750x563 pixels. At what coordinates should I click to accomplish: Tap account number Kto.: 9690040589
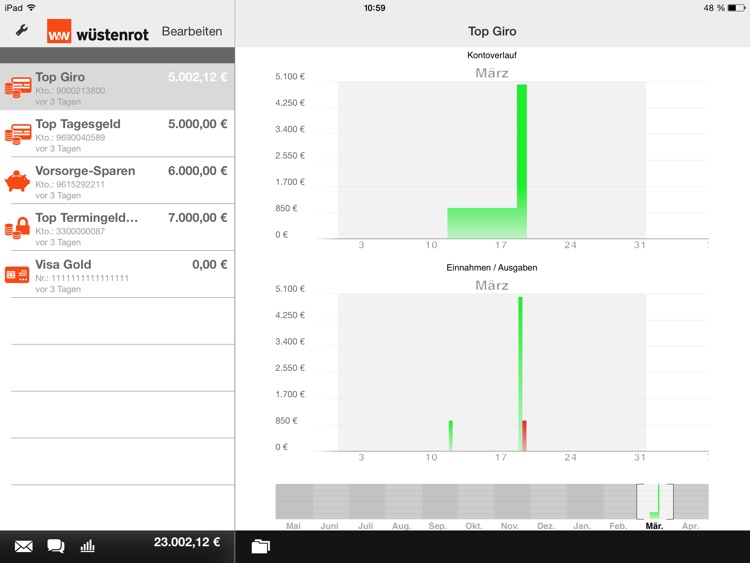tap(70, 137)
